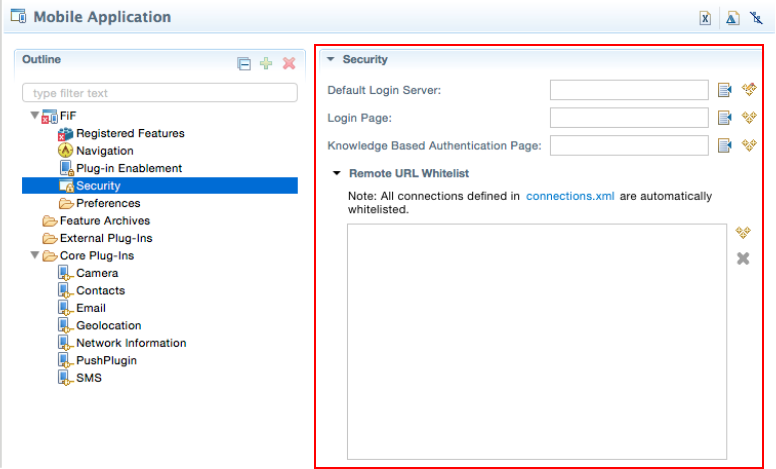Click Geolocation plug-in icon
Screen dimensions: 776x469
[65, 326]
